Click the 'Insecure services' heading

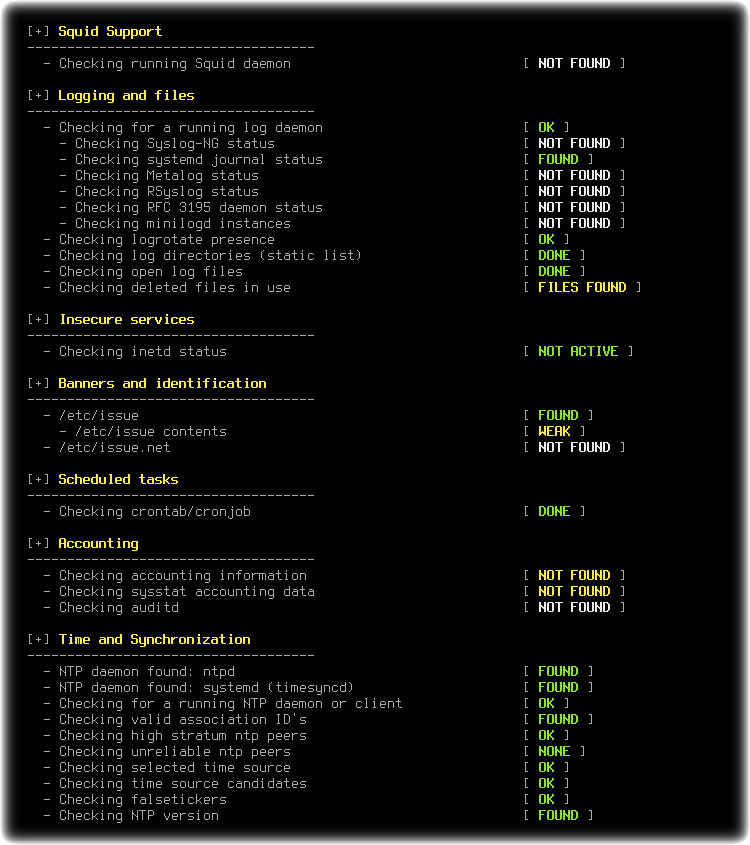127,320
